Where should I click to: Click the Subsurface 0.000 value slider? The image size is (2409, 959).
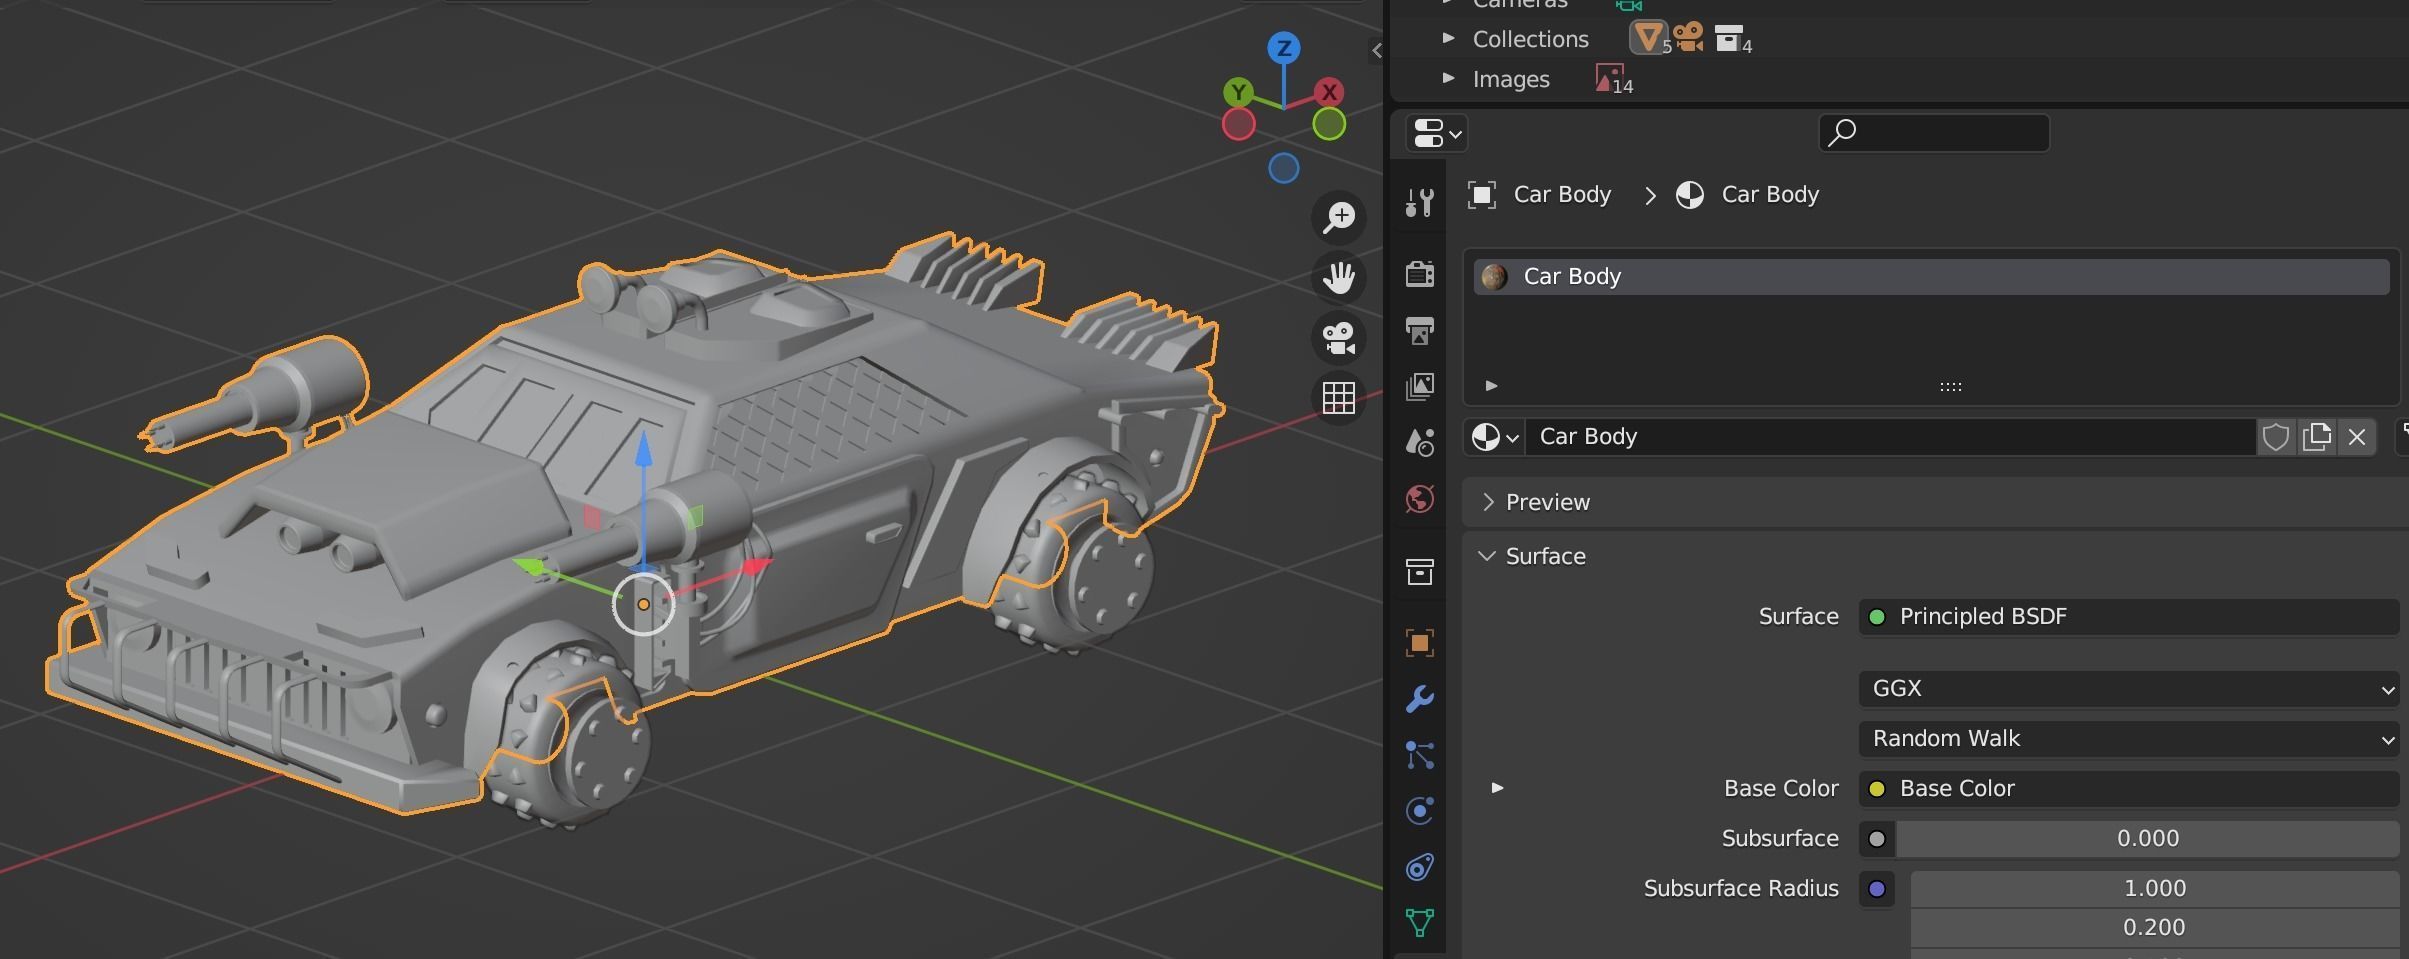click(2148, 839)
